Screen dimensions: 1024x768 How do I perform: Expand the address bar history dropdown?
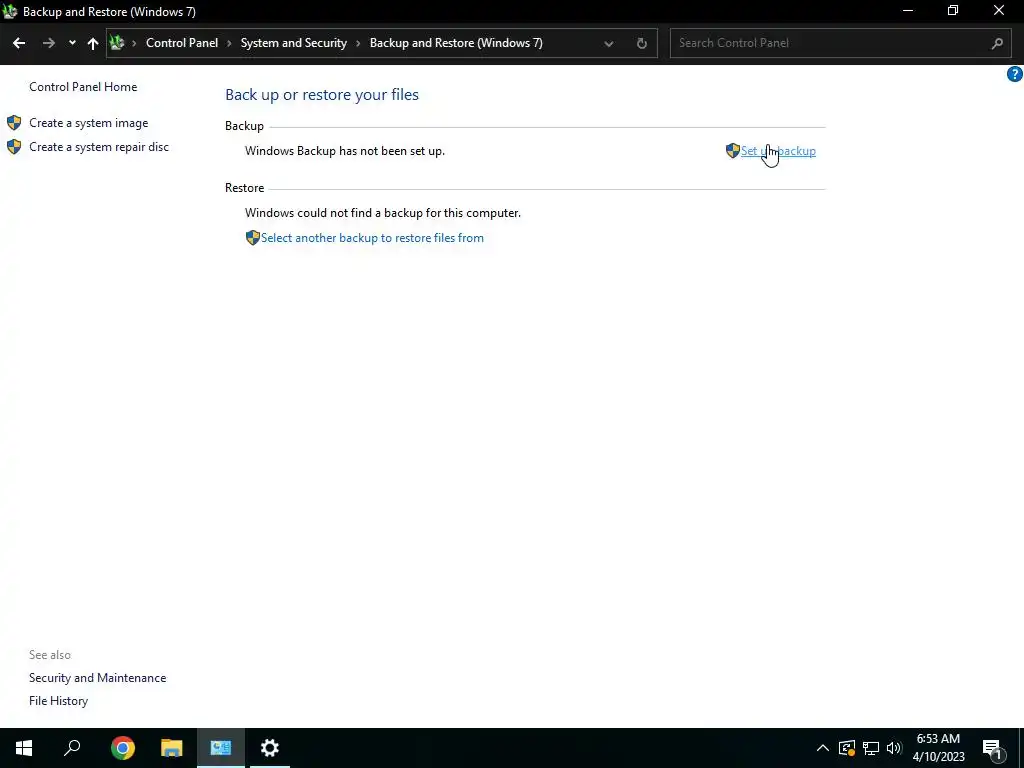[x=609, y=44]
